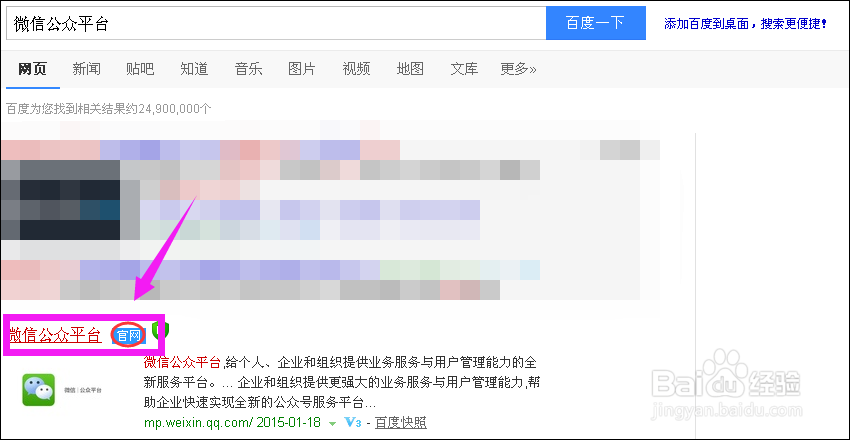Image resolution: width=850 pixels, height=440 pixels.
Task: Click the blue 官网 badge
Action: [x=129, y=336]
